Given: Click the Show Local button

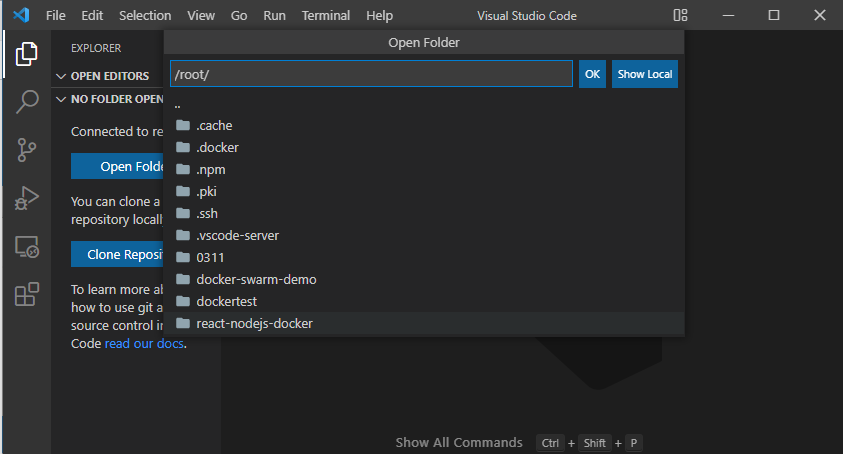Looking at the screenshot, I should tap(645, 74).
